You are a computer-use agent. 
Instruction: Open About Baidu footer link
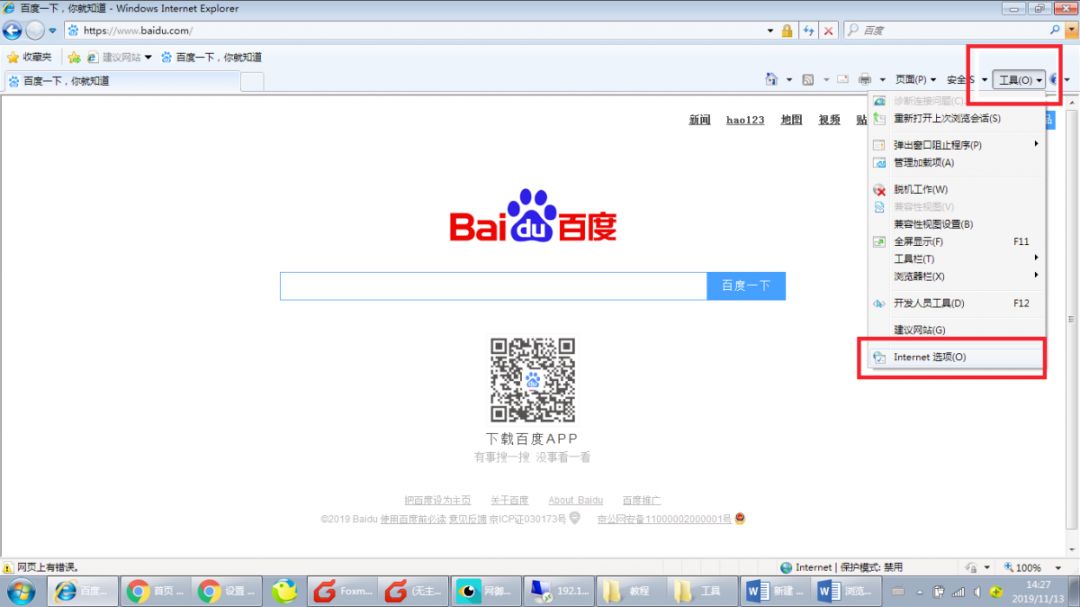pos(575,500)
